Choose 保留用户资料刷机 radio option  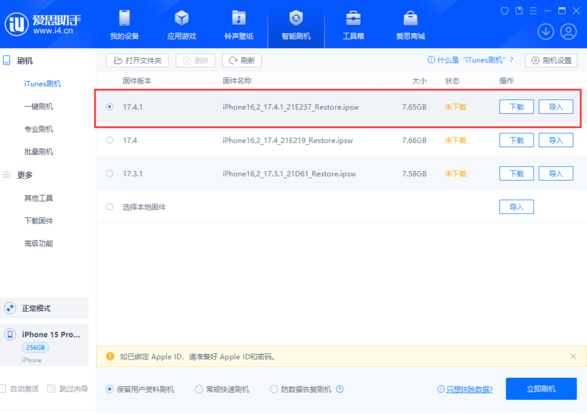(x=109, y=389)
